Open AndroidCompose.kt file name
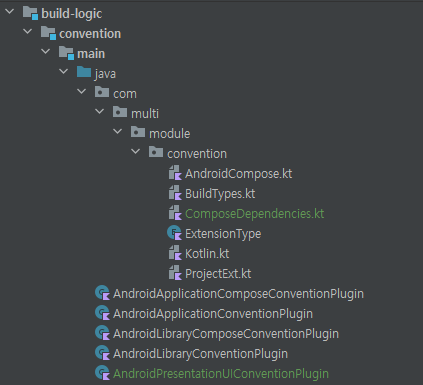 click(239, 174)
